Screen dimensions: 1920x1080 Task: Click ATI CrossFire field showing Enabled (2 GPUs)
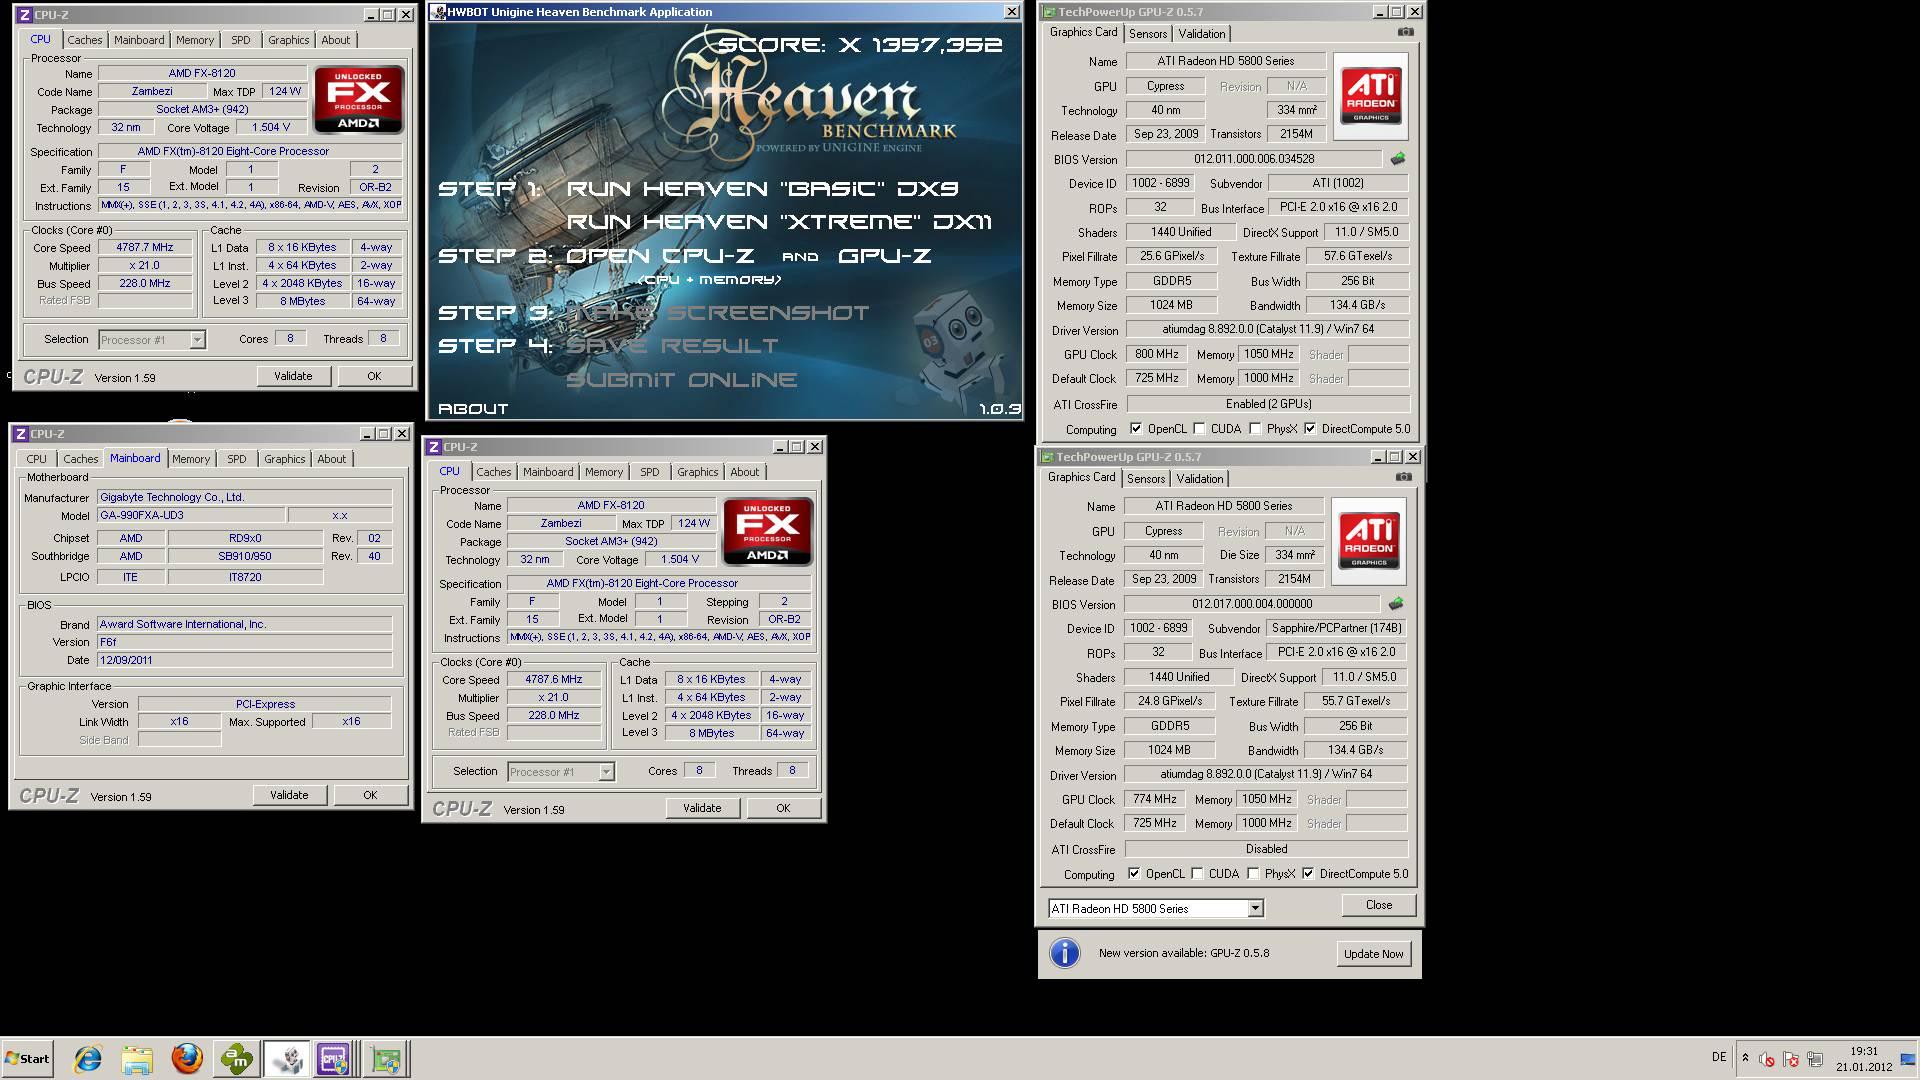click(1268, 404)
